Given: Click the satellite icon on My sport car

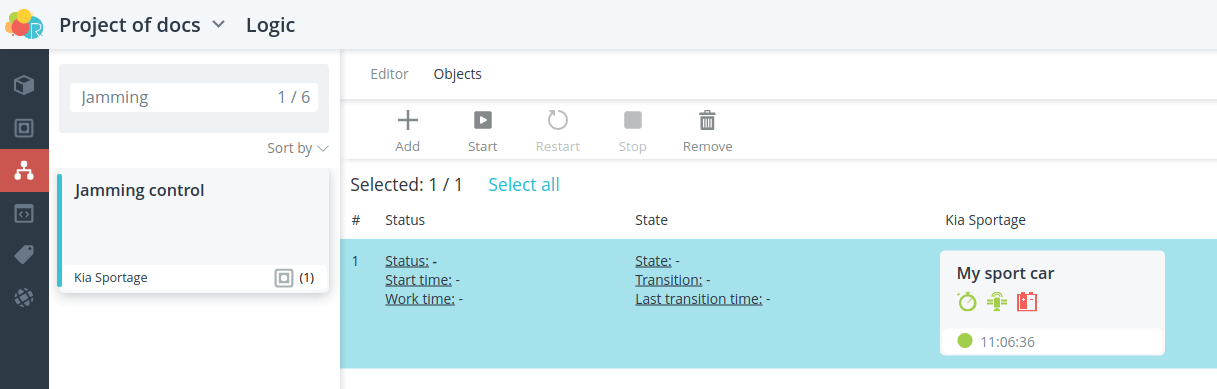Looking at the screenshot, I should click(x=997, y=301).
